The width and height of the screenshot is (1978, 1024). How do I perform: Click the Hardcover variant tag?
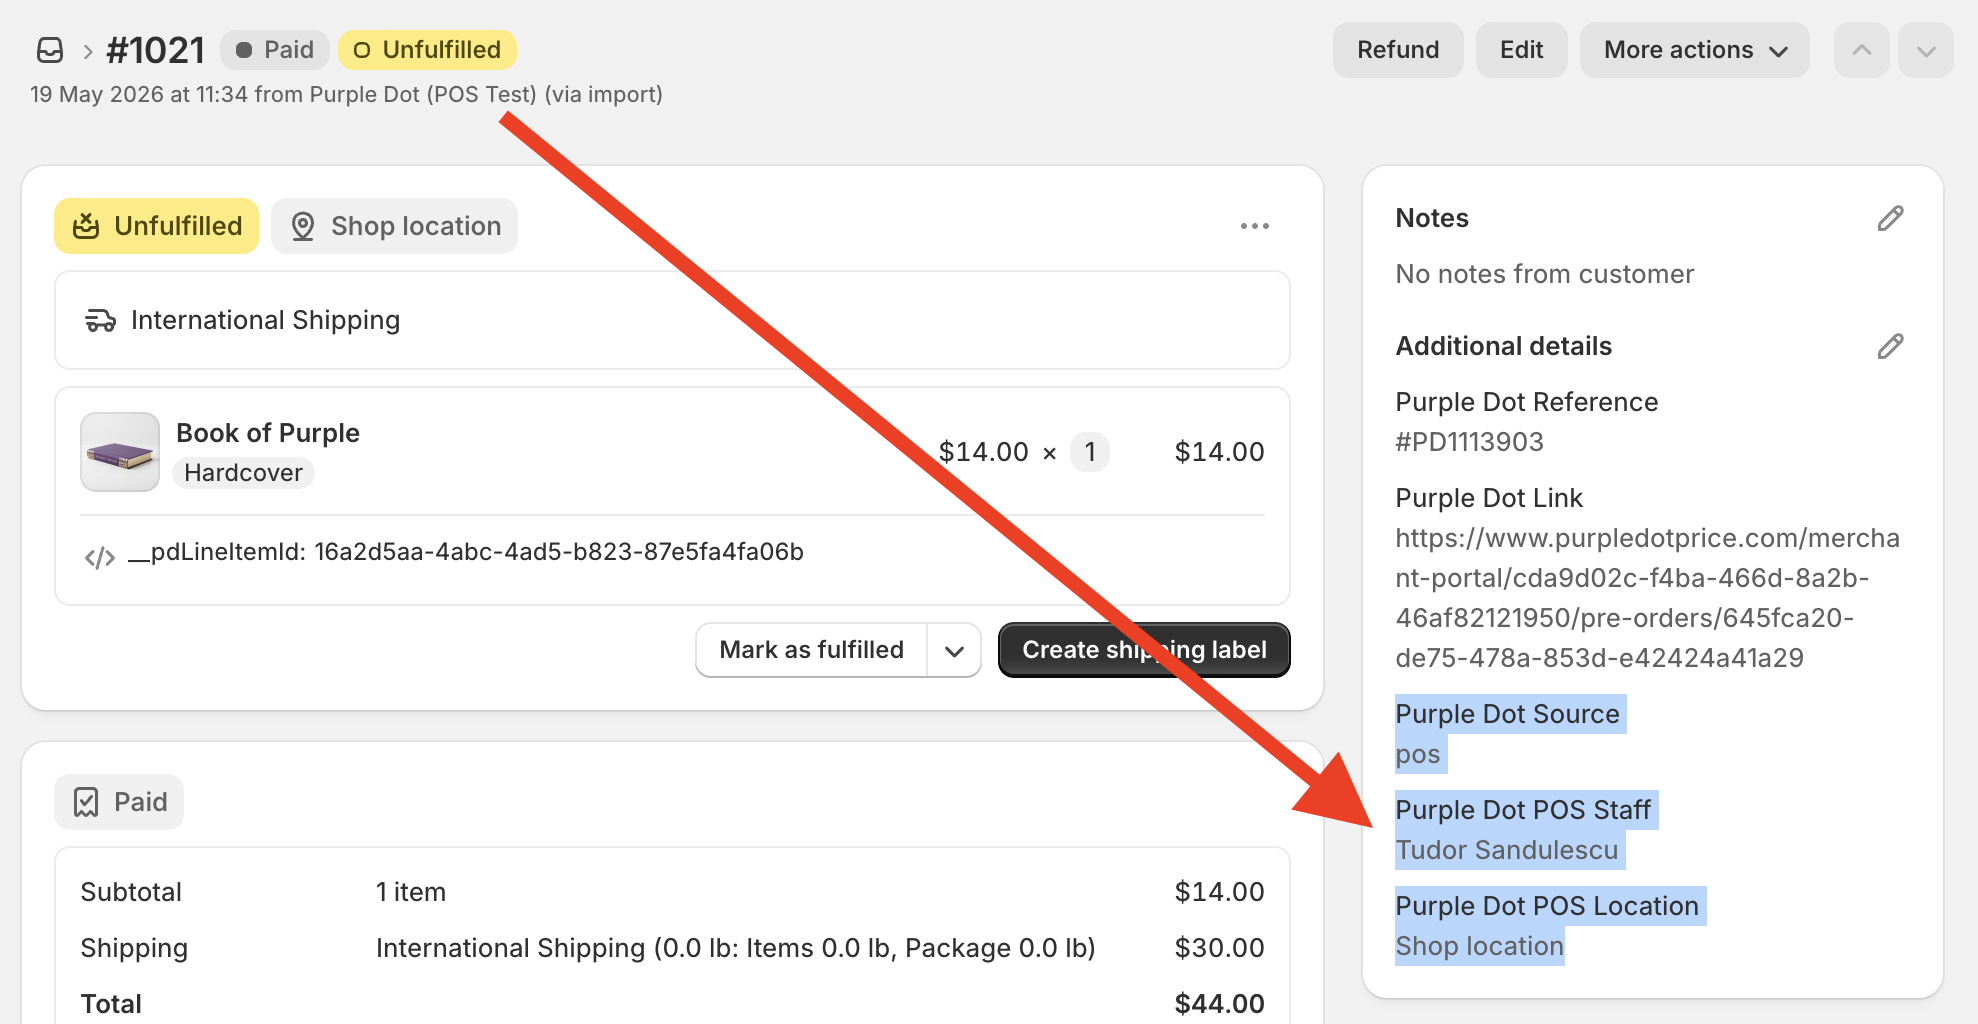[x=243, y=473]
